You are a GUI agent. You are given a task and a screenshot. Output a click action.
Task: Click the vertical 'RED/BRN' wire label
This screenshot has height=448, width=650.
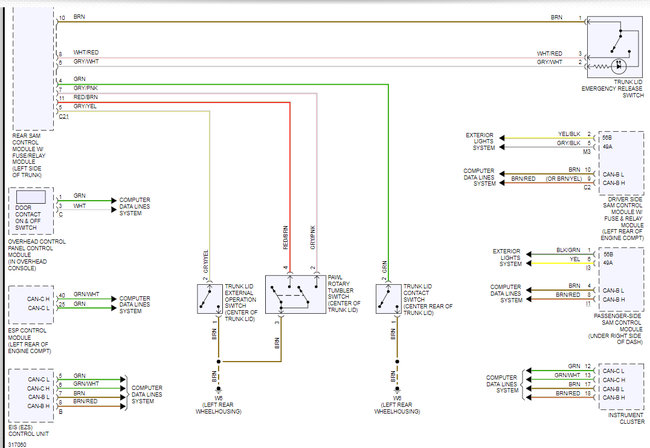286,237
